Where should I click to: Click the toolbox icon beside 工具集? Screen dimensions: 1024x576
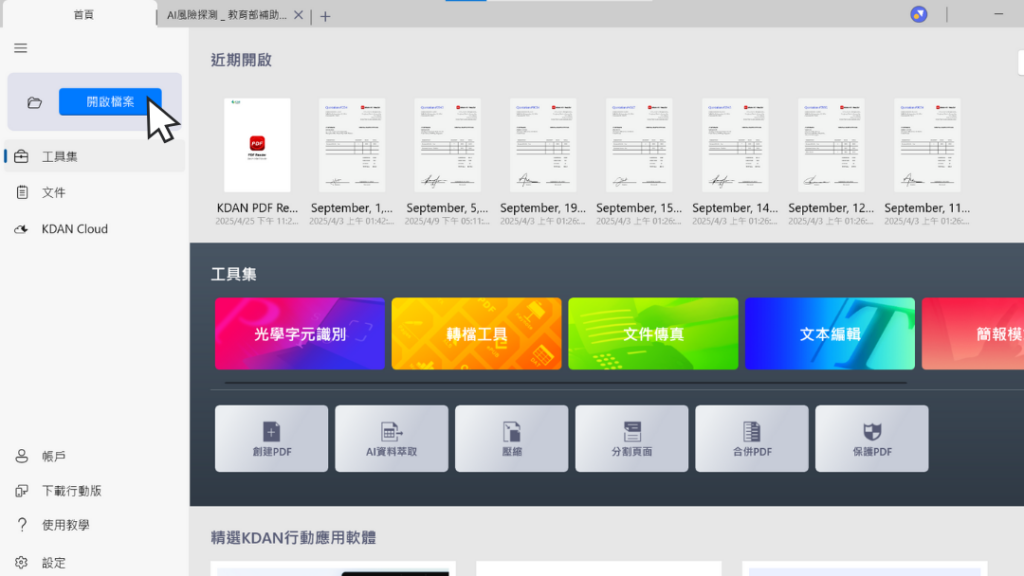click(x=22, y=157)
